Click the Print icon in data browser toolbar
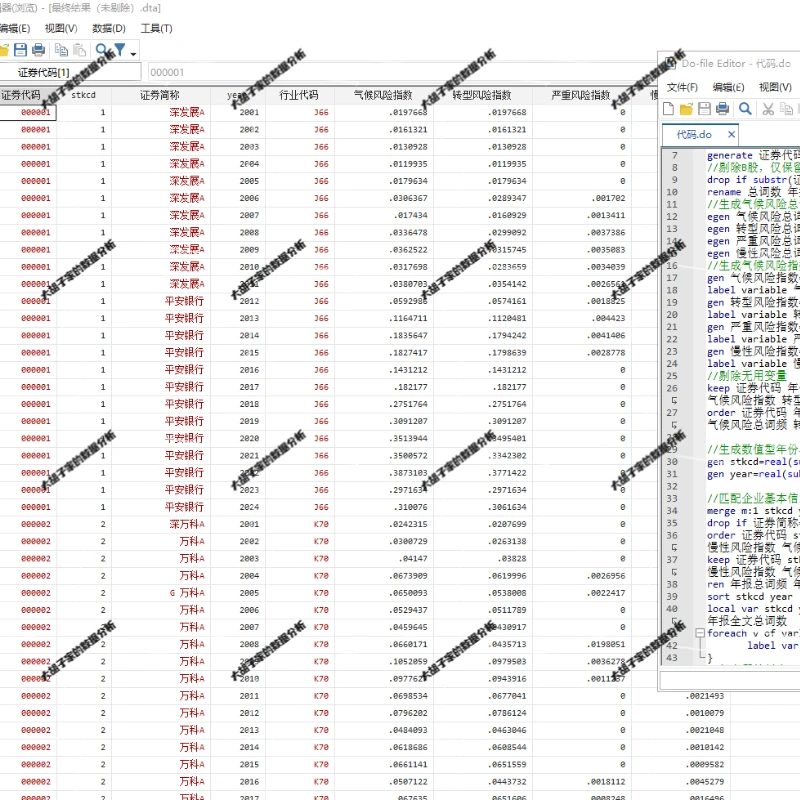Viewport: 800px width, 800px height. tap(38, 49)
